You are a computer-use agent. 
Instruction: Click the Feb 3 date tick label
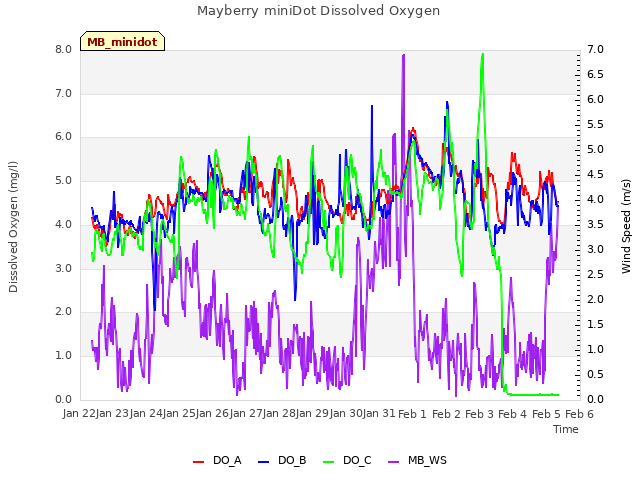[x=479, y=414]
